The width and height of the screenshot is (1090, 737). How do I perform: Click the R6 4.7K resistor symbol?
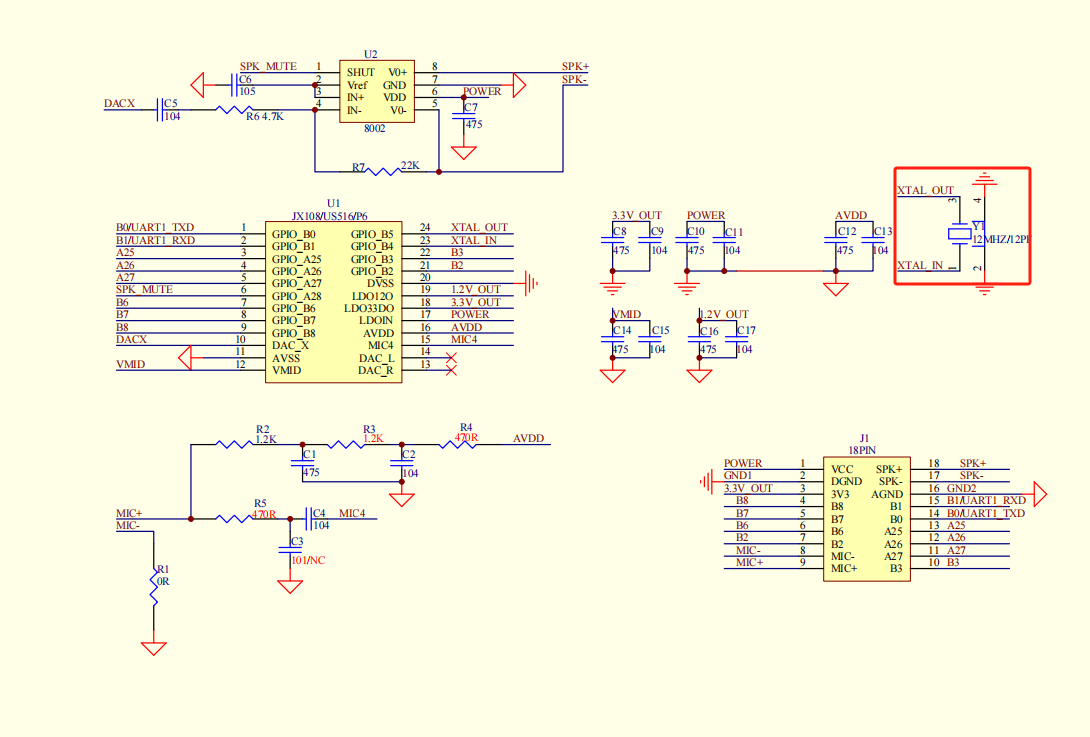point(234,110)
